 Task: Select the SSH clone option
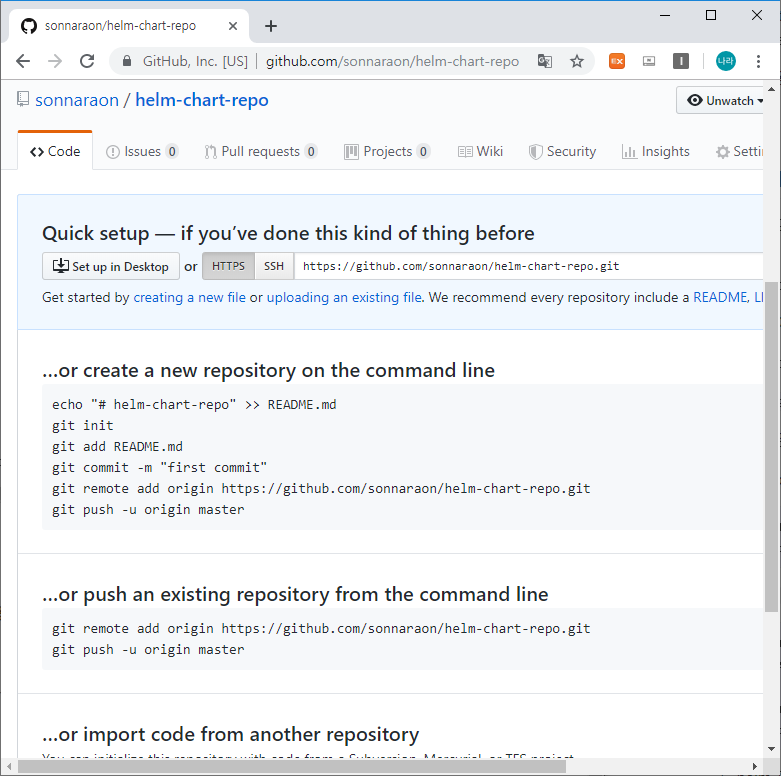274,266
